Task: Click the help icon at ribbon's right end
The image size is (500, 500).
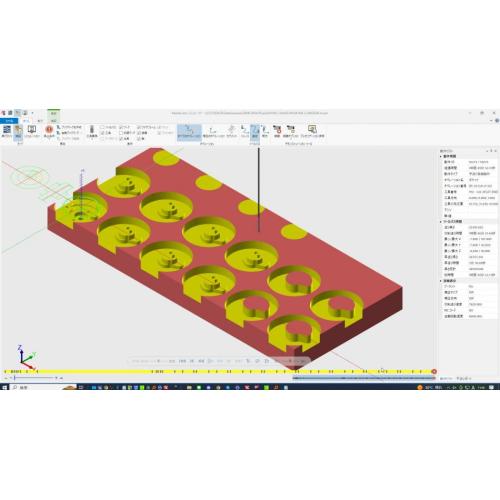Action: (x=497, y=121)
